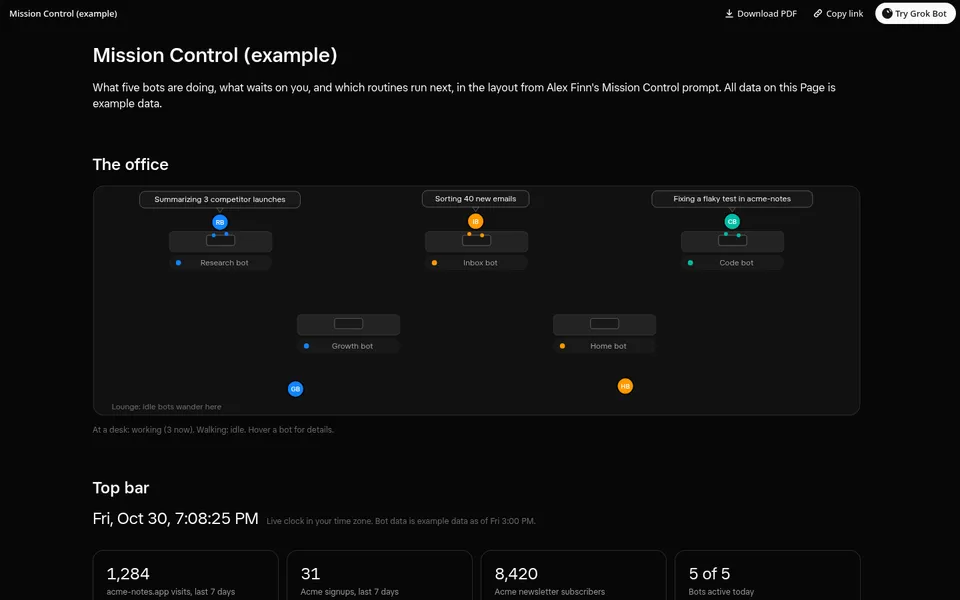
Task: Click the CB code bot avatar
Action: (x=732, y=222)
